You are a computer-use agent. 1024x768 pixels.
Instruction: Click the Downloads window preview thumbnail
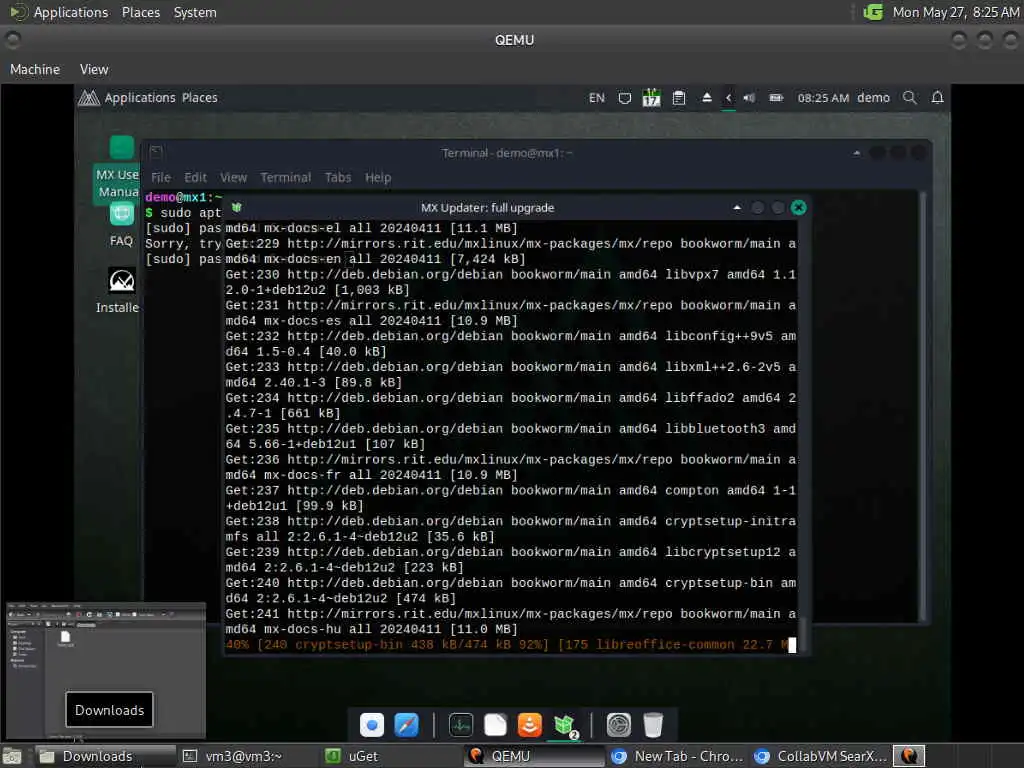(x=106, y=673)
